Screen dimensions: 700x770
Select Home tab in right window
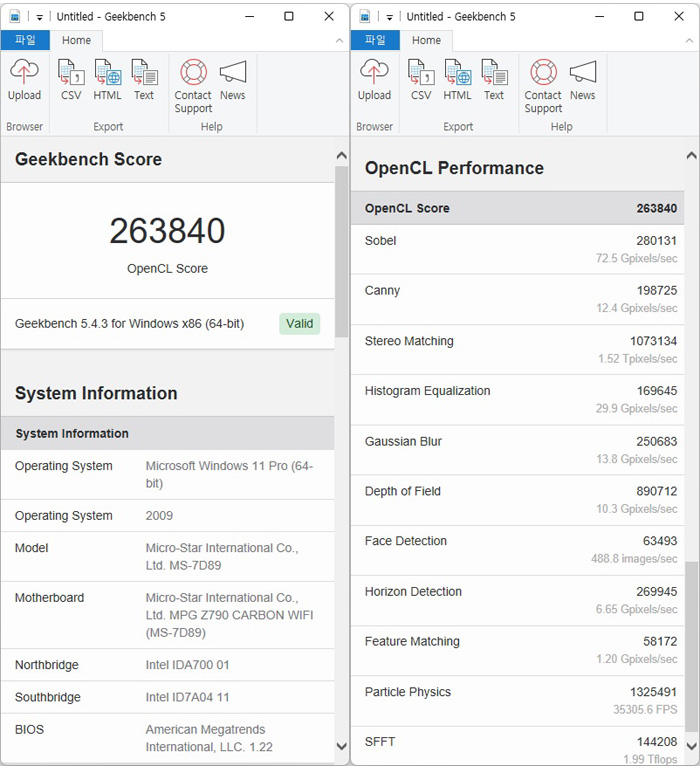point(426,40)
